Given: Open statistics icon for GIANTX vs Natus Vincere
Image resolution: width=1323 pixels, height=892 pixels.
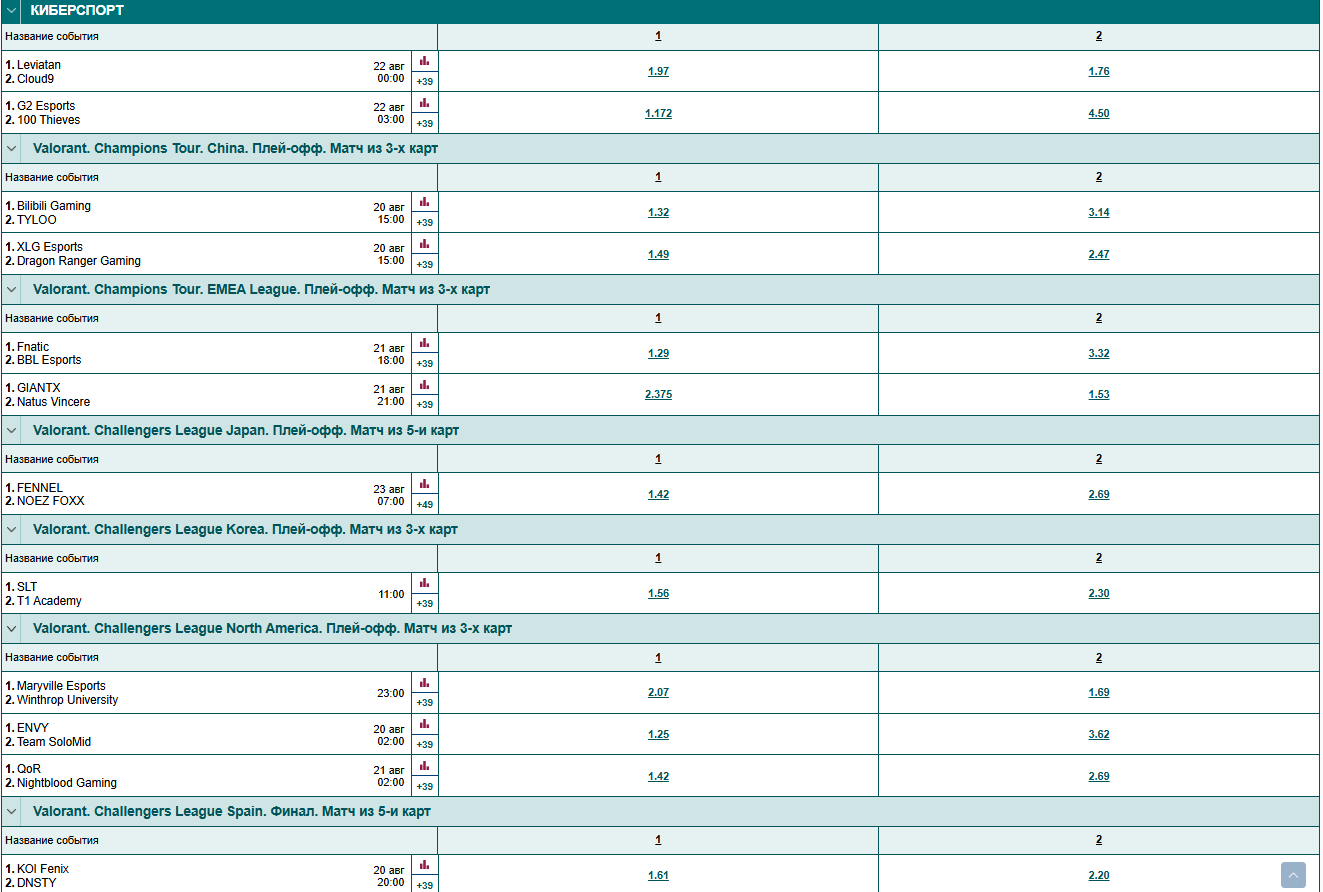Looking at the screenshot, I should point(425,384).
